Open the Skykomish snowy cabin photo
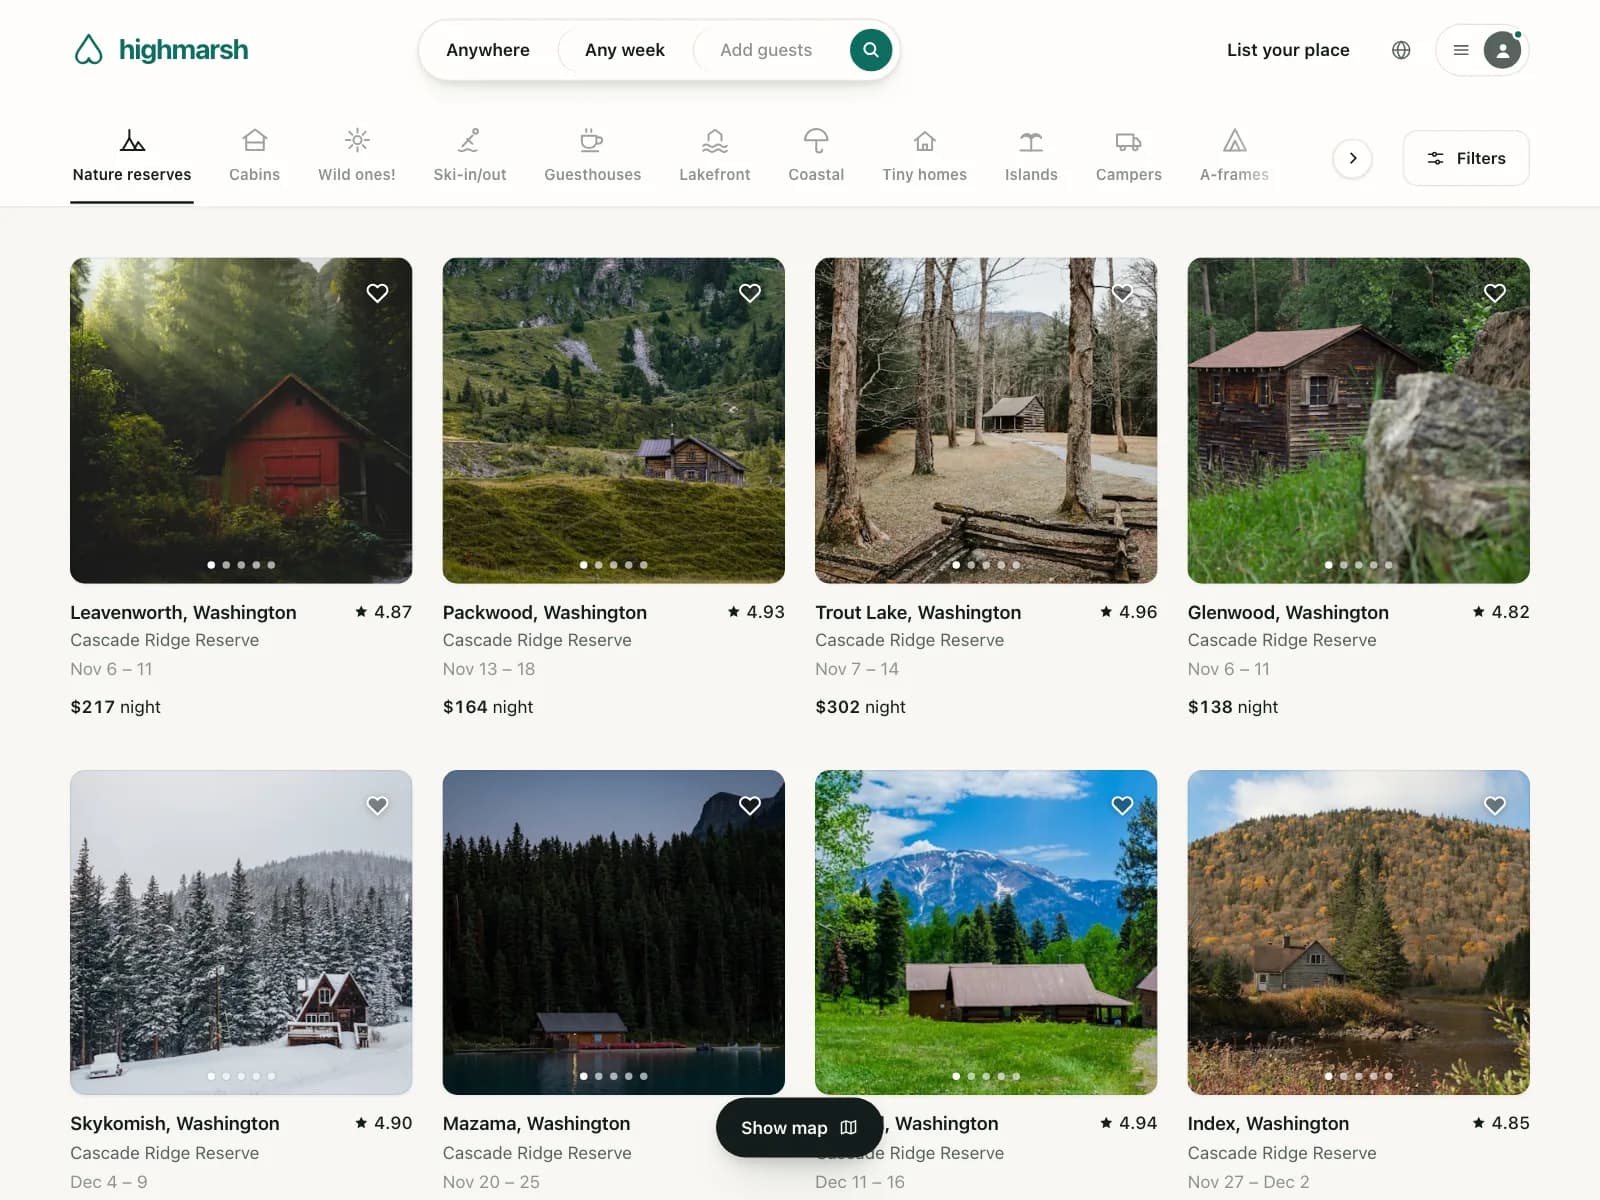Viewport: 1600px width, 1200px height. (241, 932)
